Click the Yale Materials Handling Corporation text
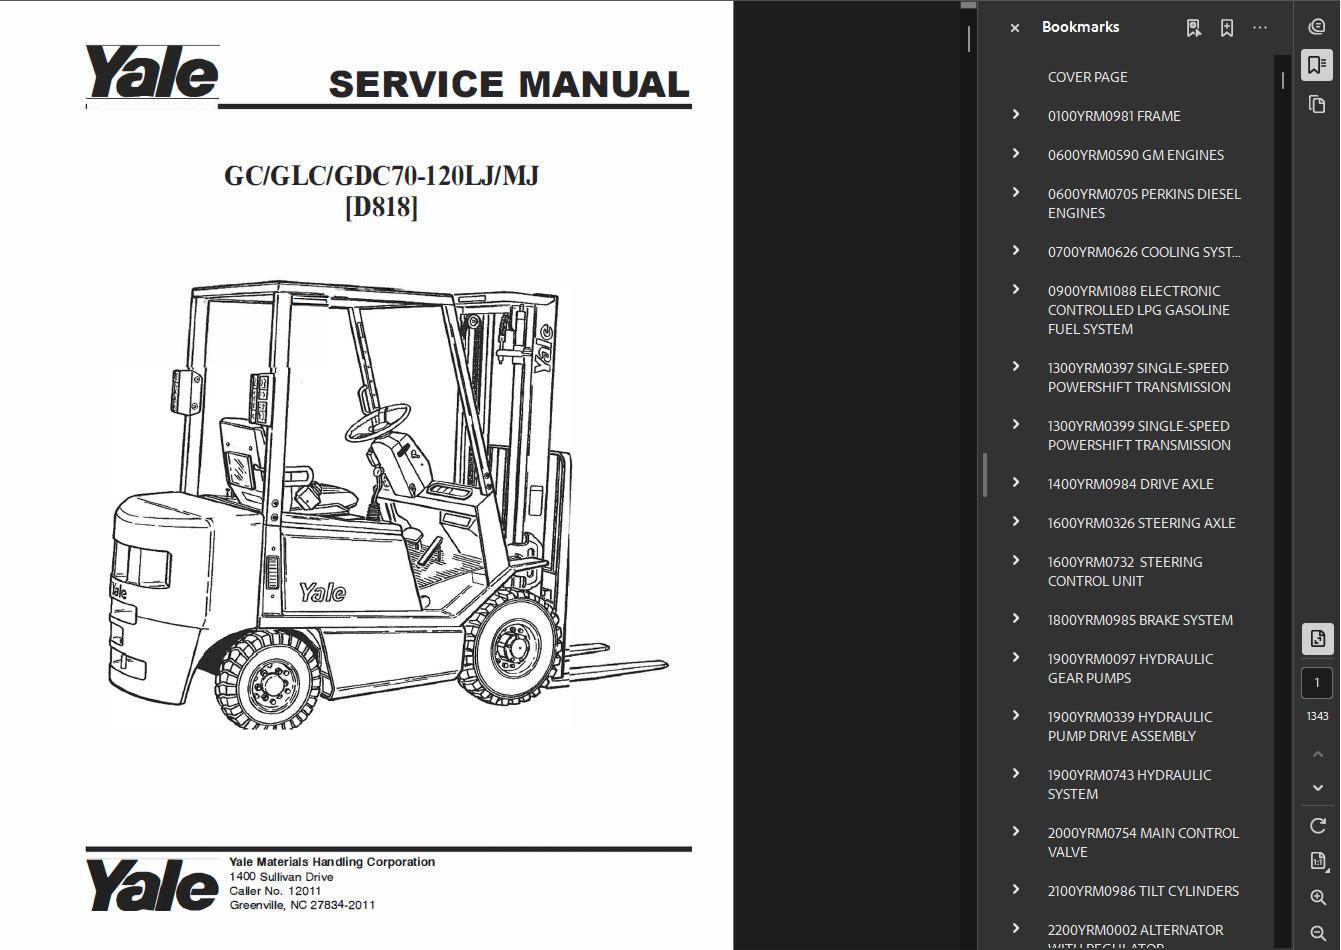Screen dimensions: 1341x950 [332, 862]
